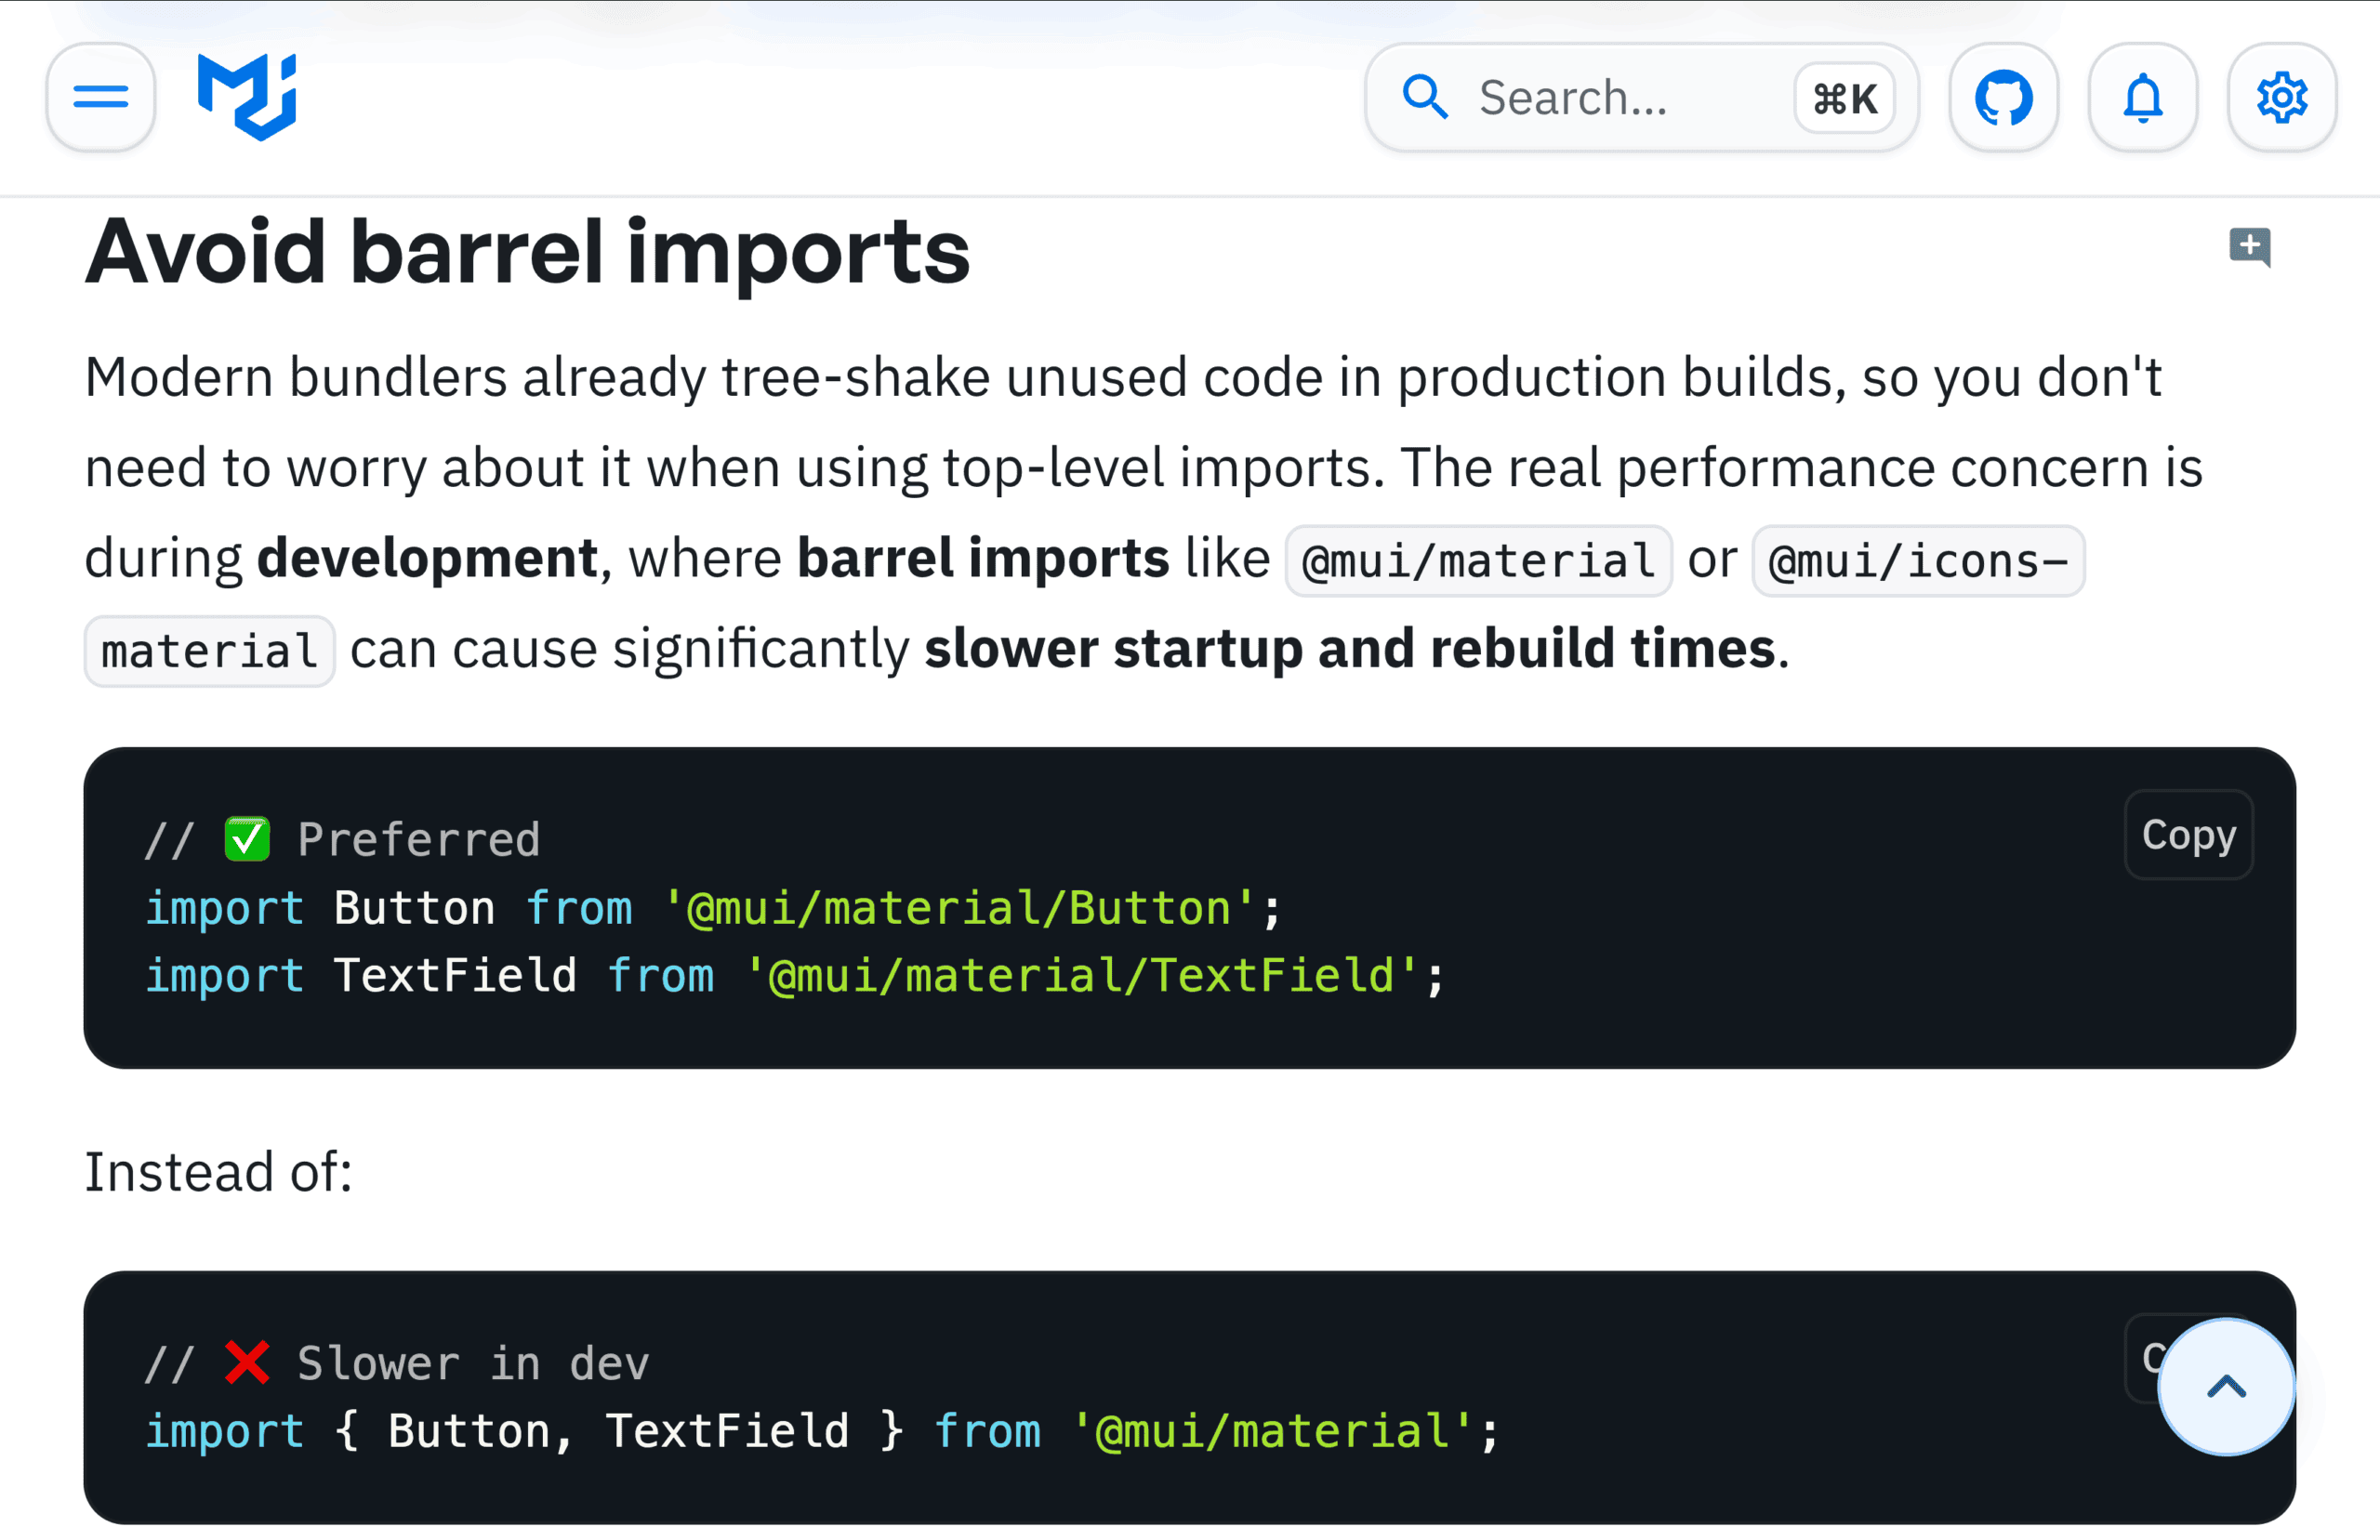This screenshot has height=1540, width=2380.
Task: Click the search magnifier icon
Action: pos(1424,97)
